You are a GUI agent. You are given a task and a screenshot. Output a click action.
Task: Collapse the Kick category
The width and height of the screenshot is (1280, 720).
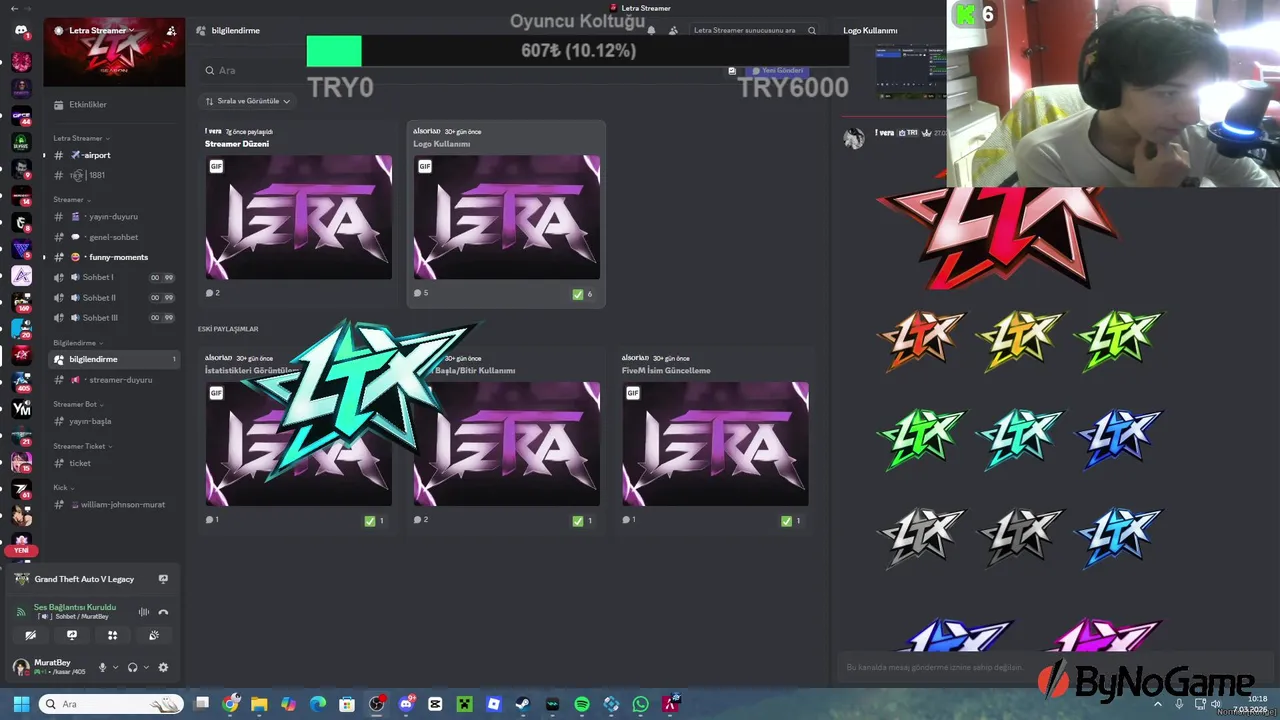point(63,488)
